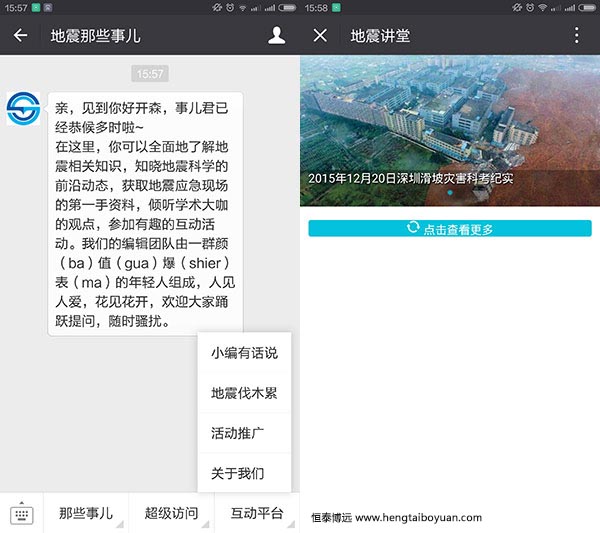Image resolution: width=600 pixels, height=533 pixels.
Task: Select 关于我们 menu entry
Action: [x=244, y=473]
